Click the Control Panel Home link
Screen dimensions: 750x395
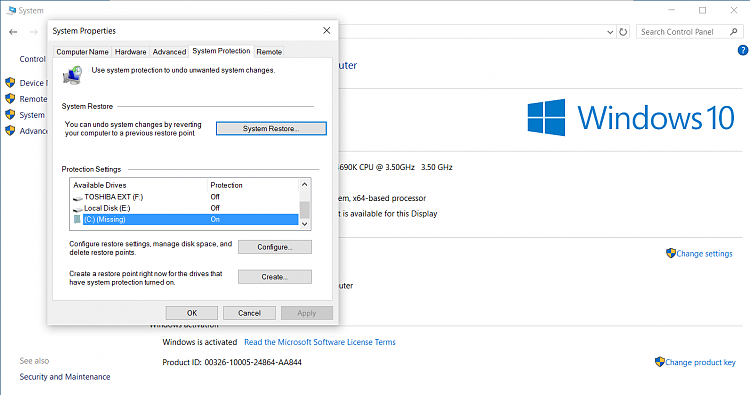tap(33, 59)
